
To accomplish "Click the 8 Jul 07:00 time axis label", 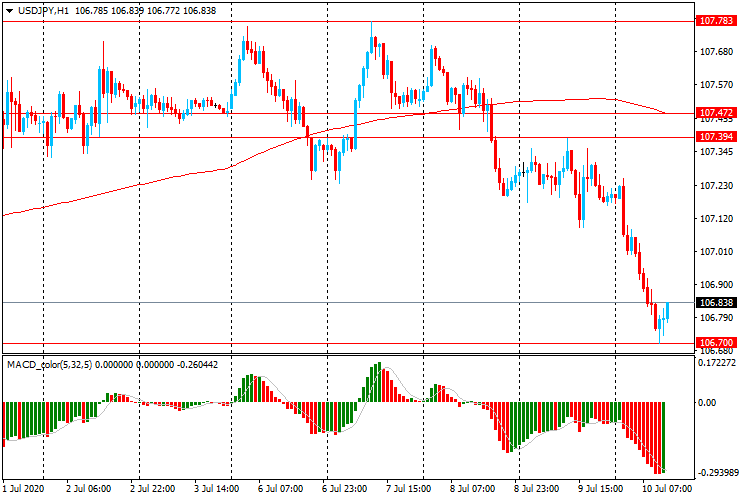I will (x=471, y=491).
